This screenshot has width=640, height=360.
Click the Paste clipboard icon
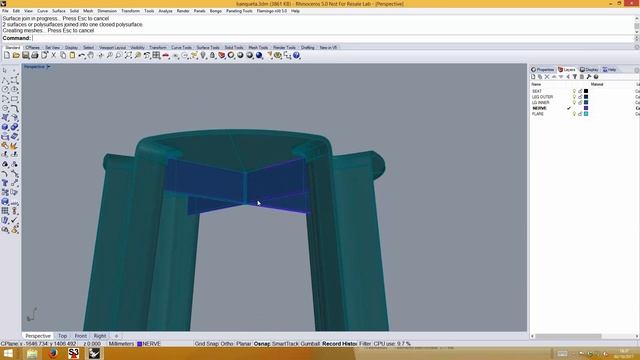tap(72, 56)
